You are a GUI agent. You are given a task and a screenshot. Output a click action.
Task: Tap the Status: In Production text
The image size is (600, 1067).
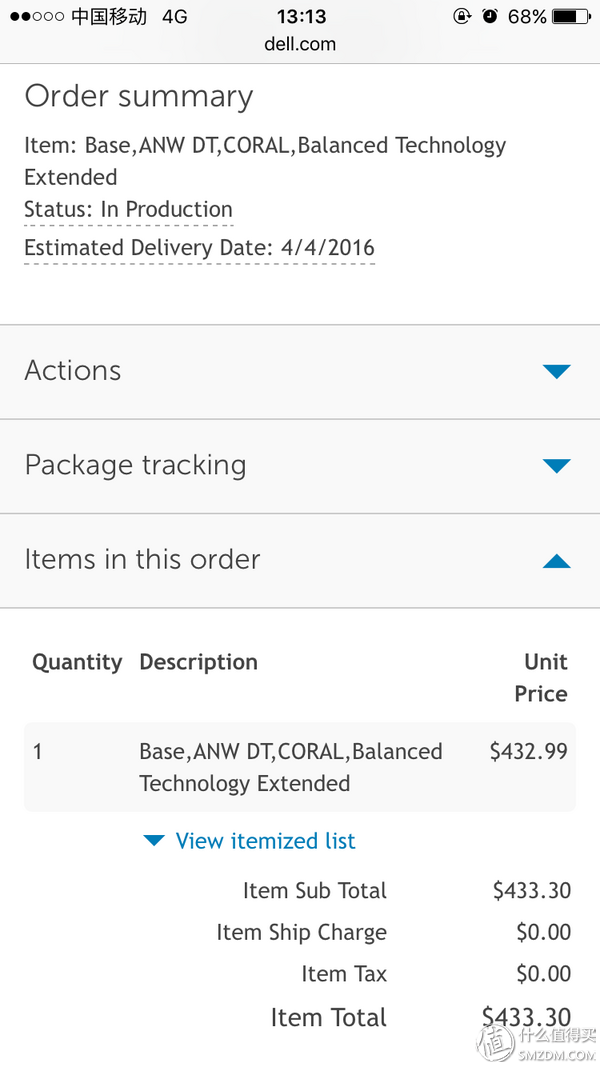[x=129, y=209]
